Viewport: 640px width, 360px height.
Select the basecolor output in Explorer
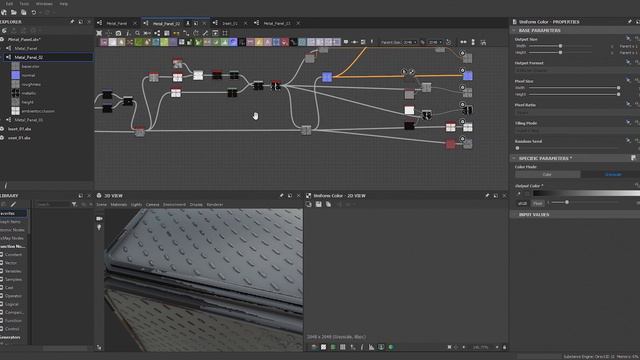coord(30,66)
